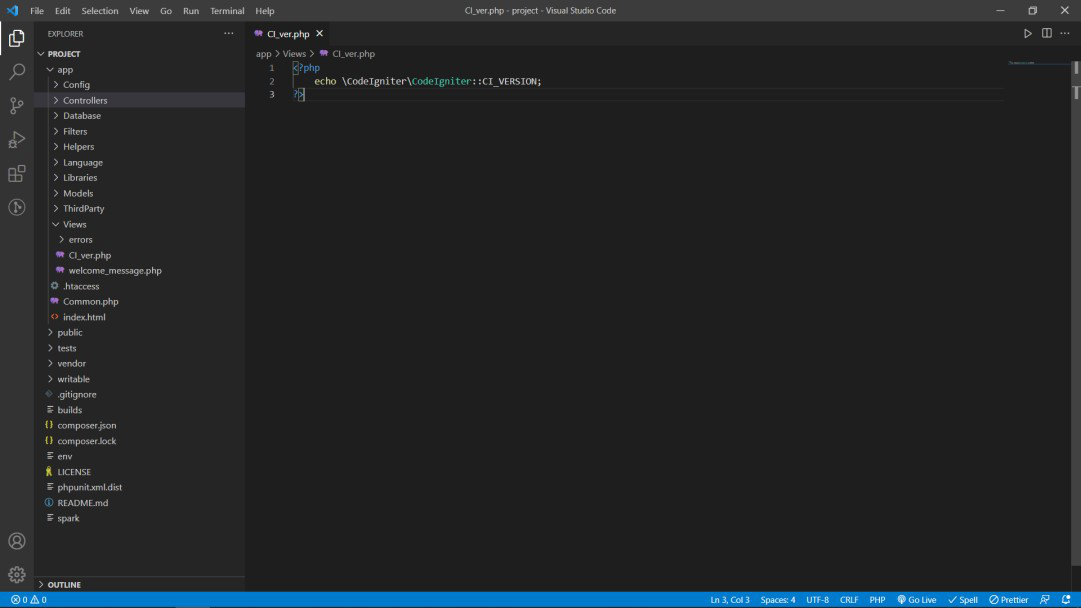Open the File menu
The width and height of the screenshot is (1081, 608).
click(37, 10)
